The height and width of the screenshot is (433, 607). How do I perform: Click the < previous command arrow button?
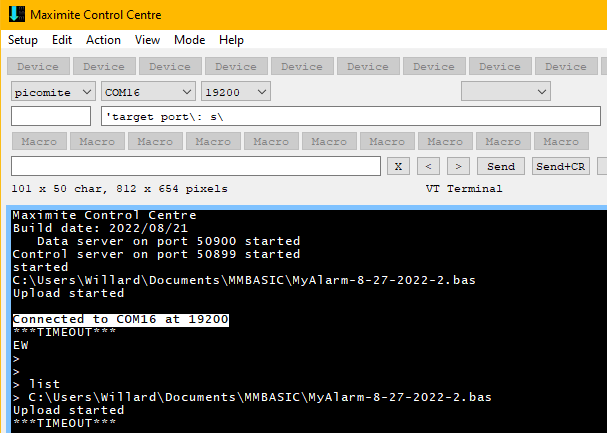click(428, 166)
